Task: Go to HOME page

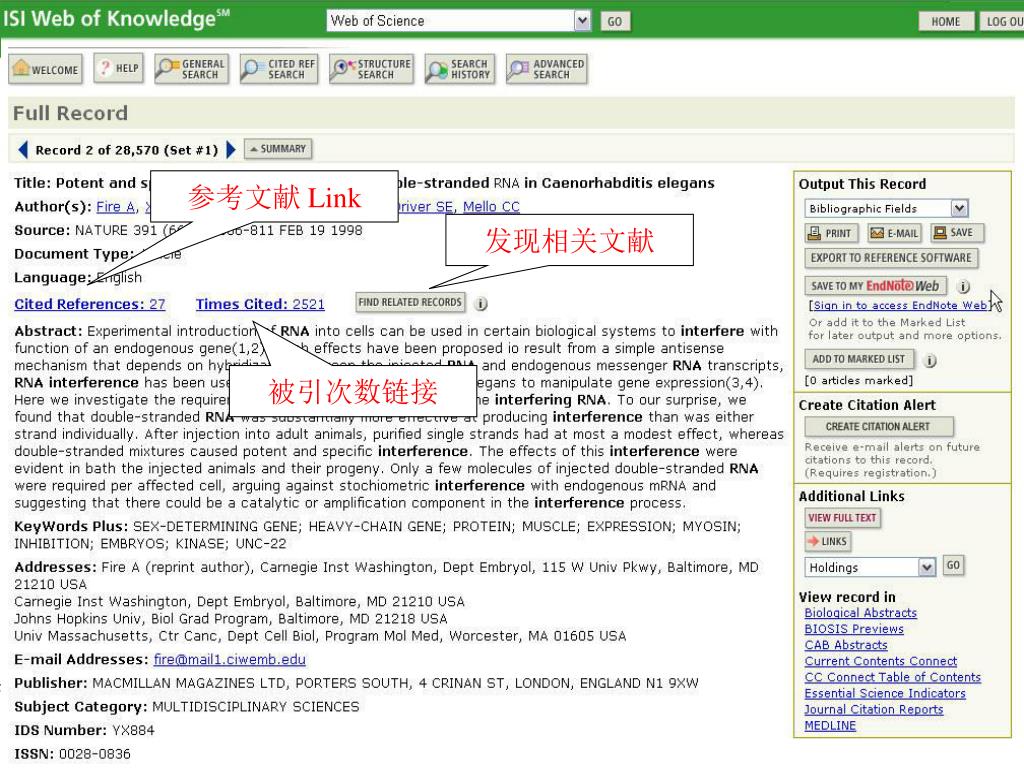Action: (x=946, y=22)
